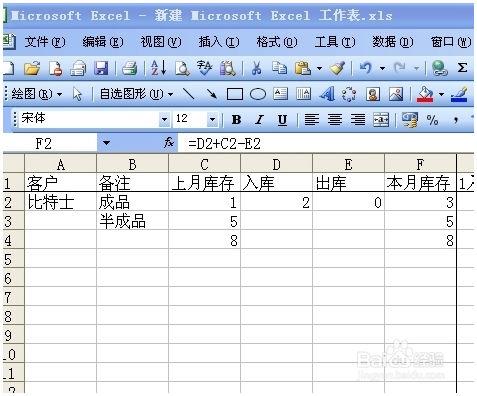Select column F by its header
The image size is (477, 396).
point(420,164)
